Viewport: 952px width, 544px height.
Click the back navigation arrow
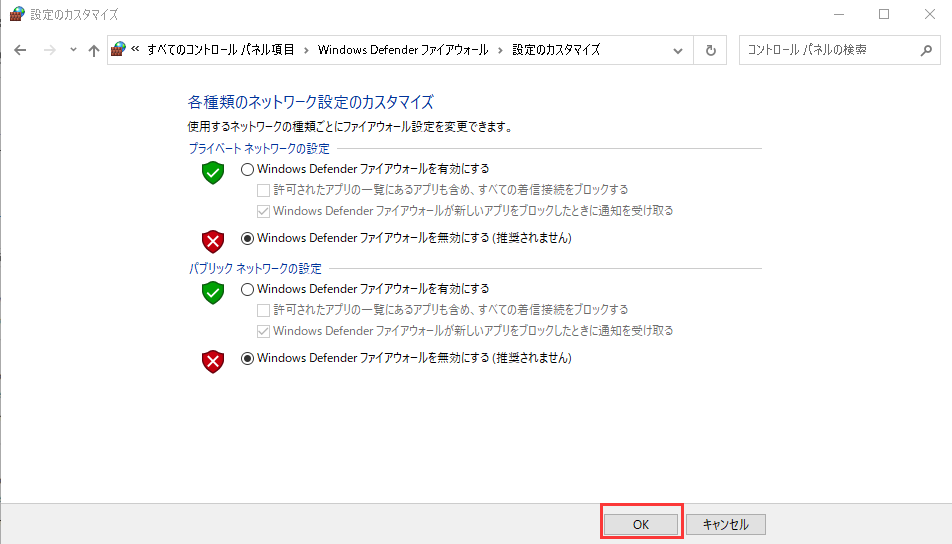20,50
